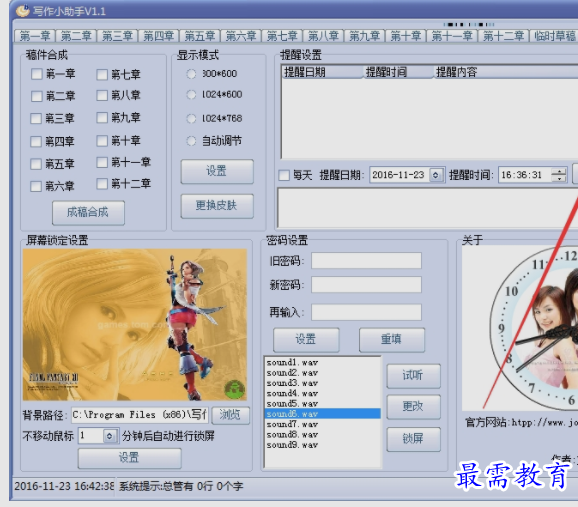Click the 背景路径 input field

(140, 415)
